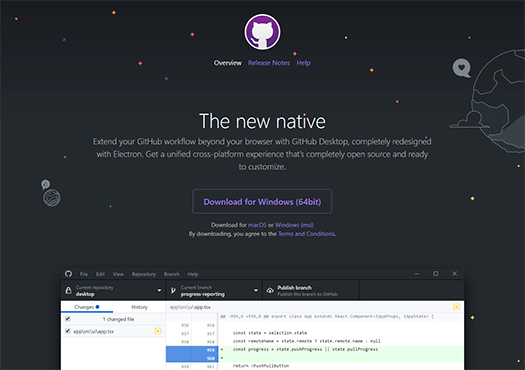Switch to the History tab
The image size is (525, 370).
(139, 307)
